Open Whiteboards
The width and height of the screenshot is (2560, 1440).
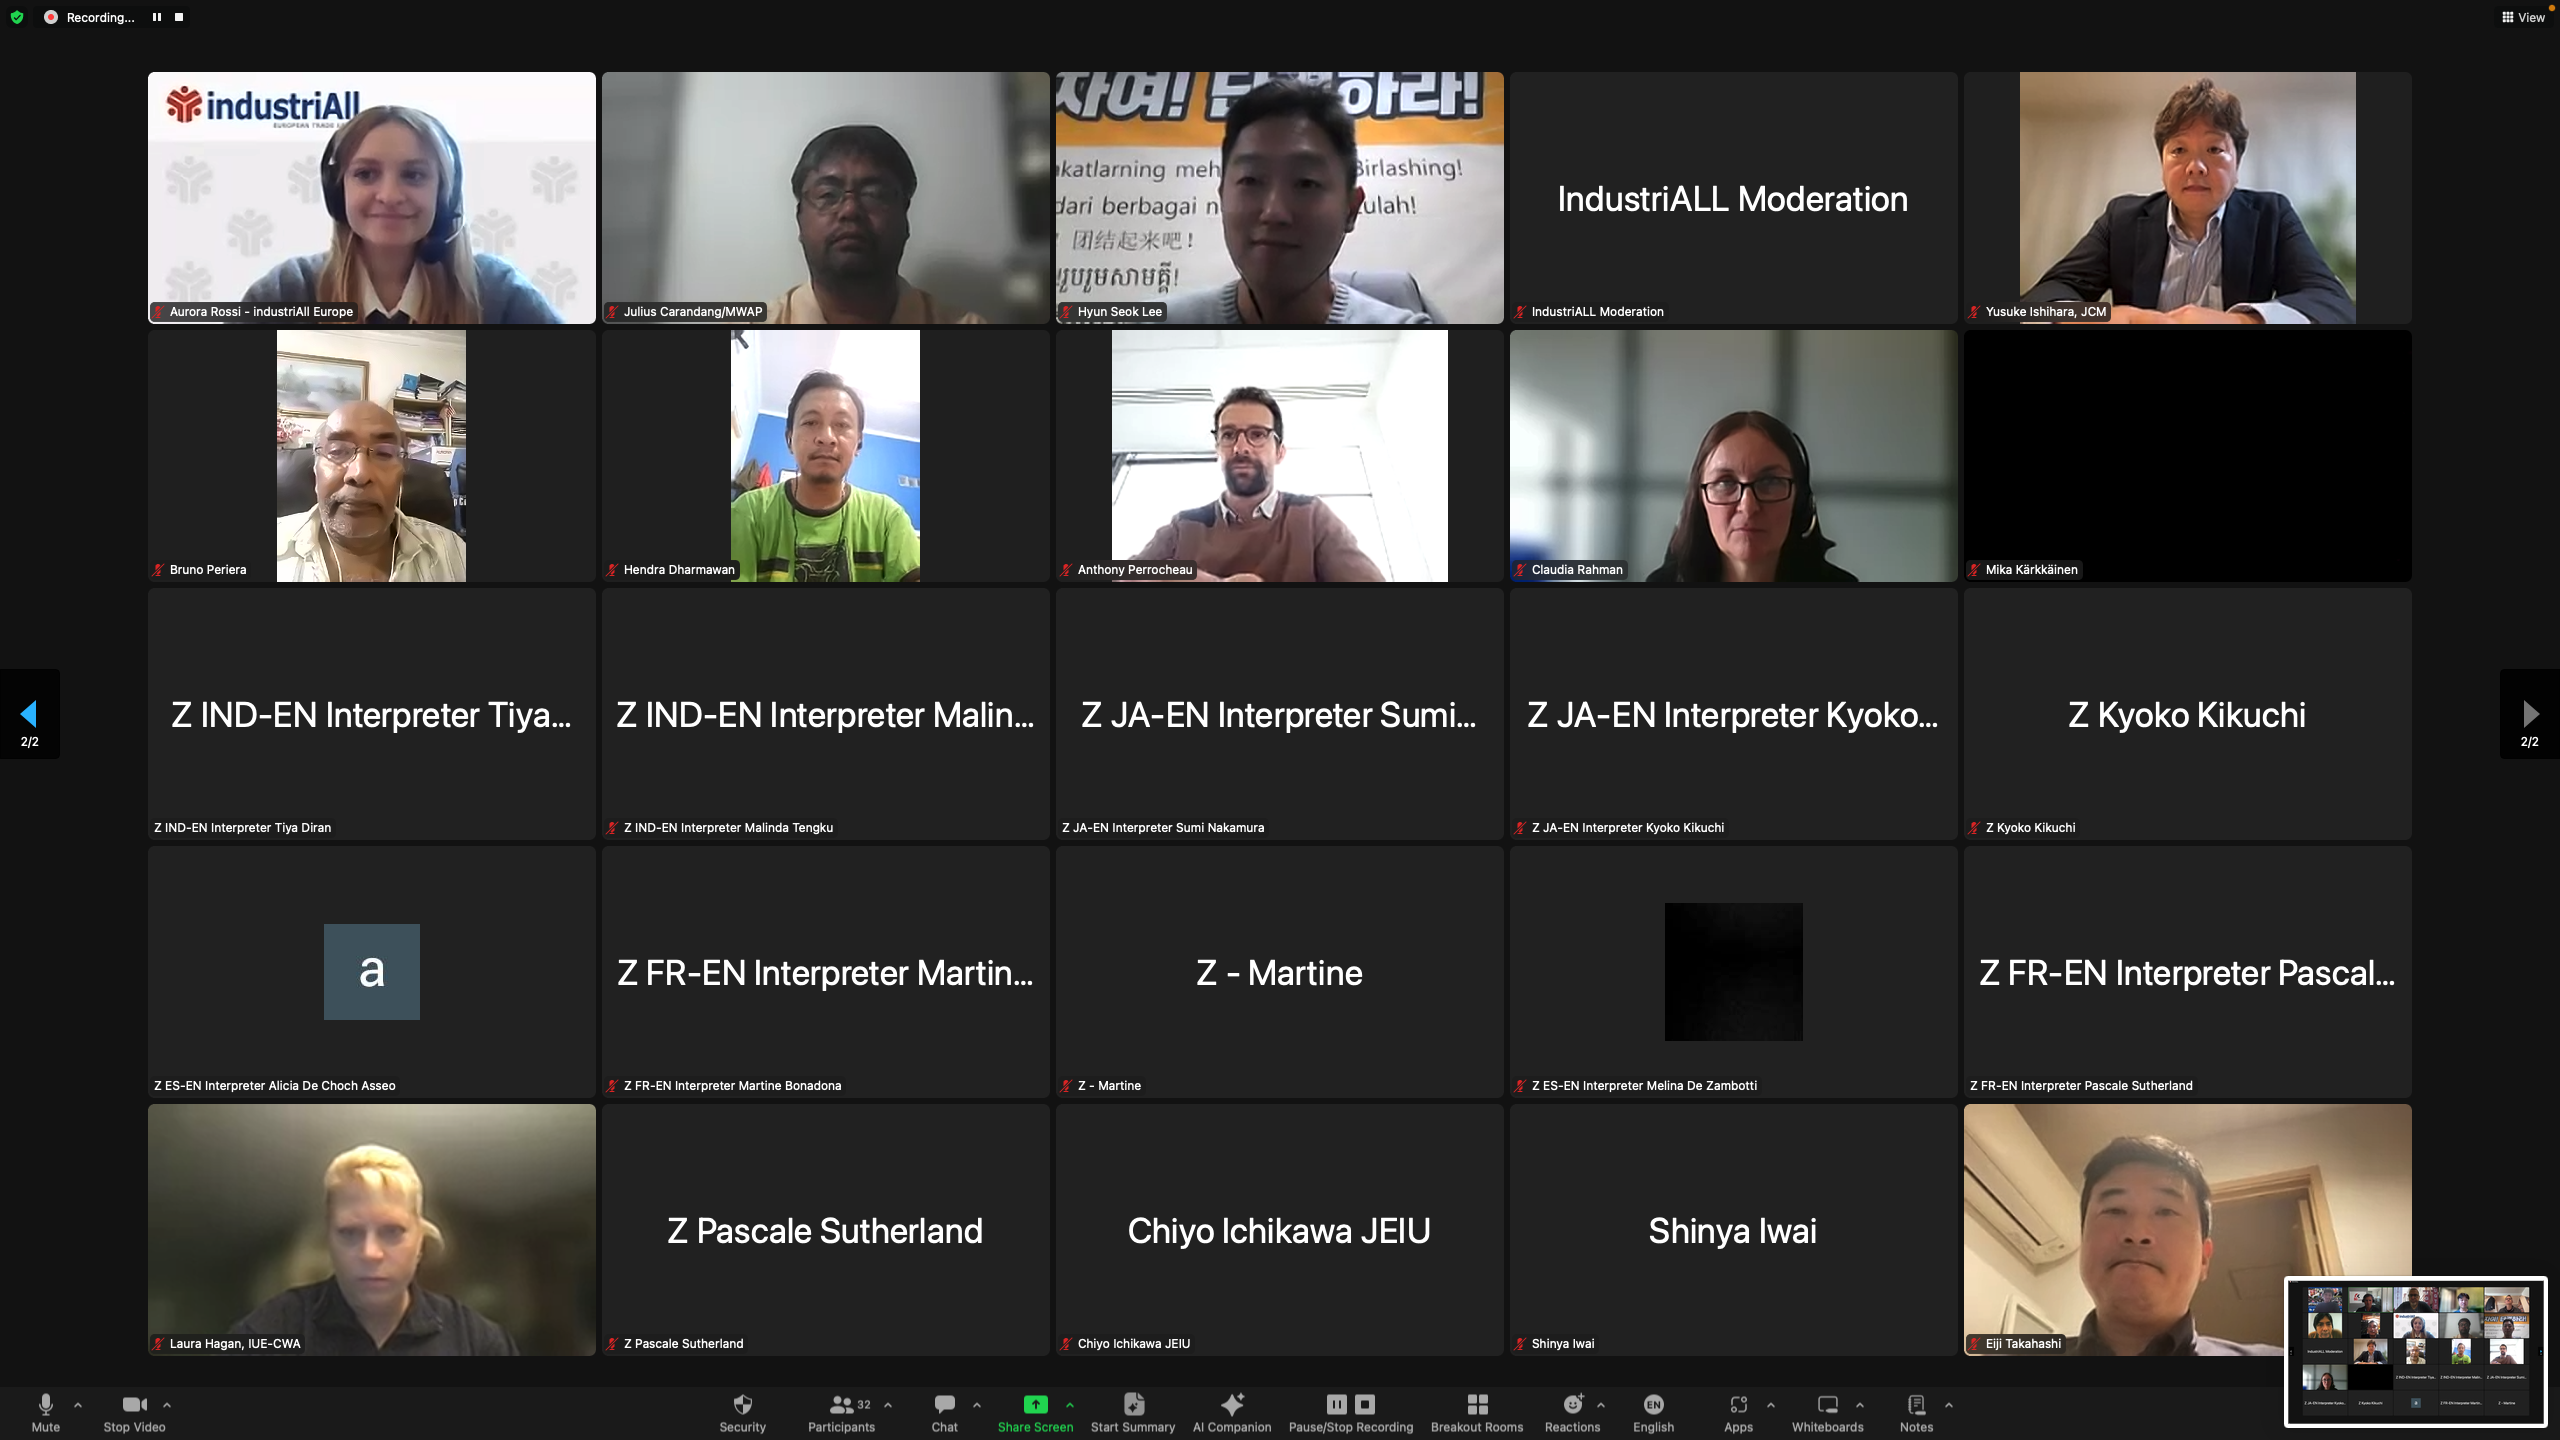click(x=1827, y=1412)
